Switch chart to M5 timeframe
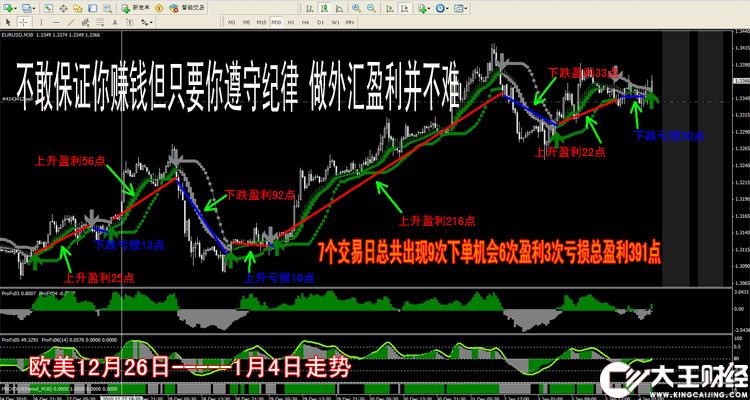 [x=247, y=22]
